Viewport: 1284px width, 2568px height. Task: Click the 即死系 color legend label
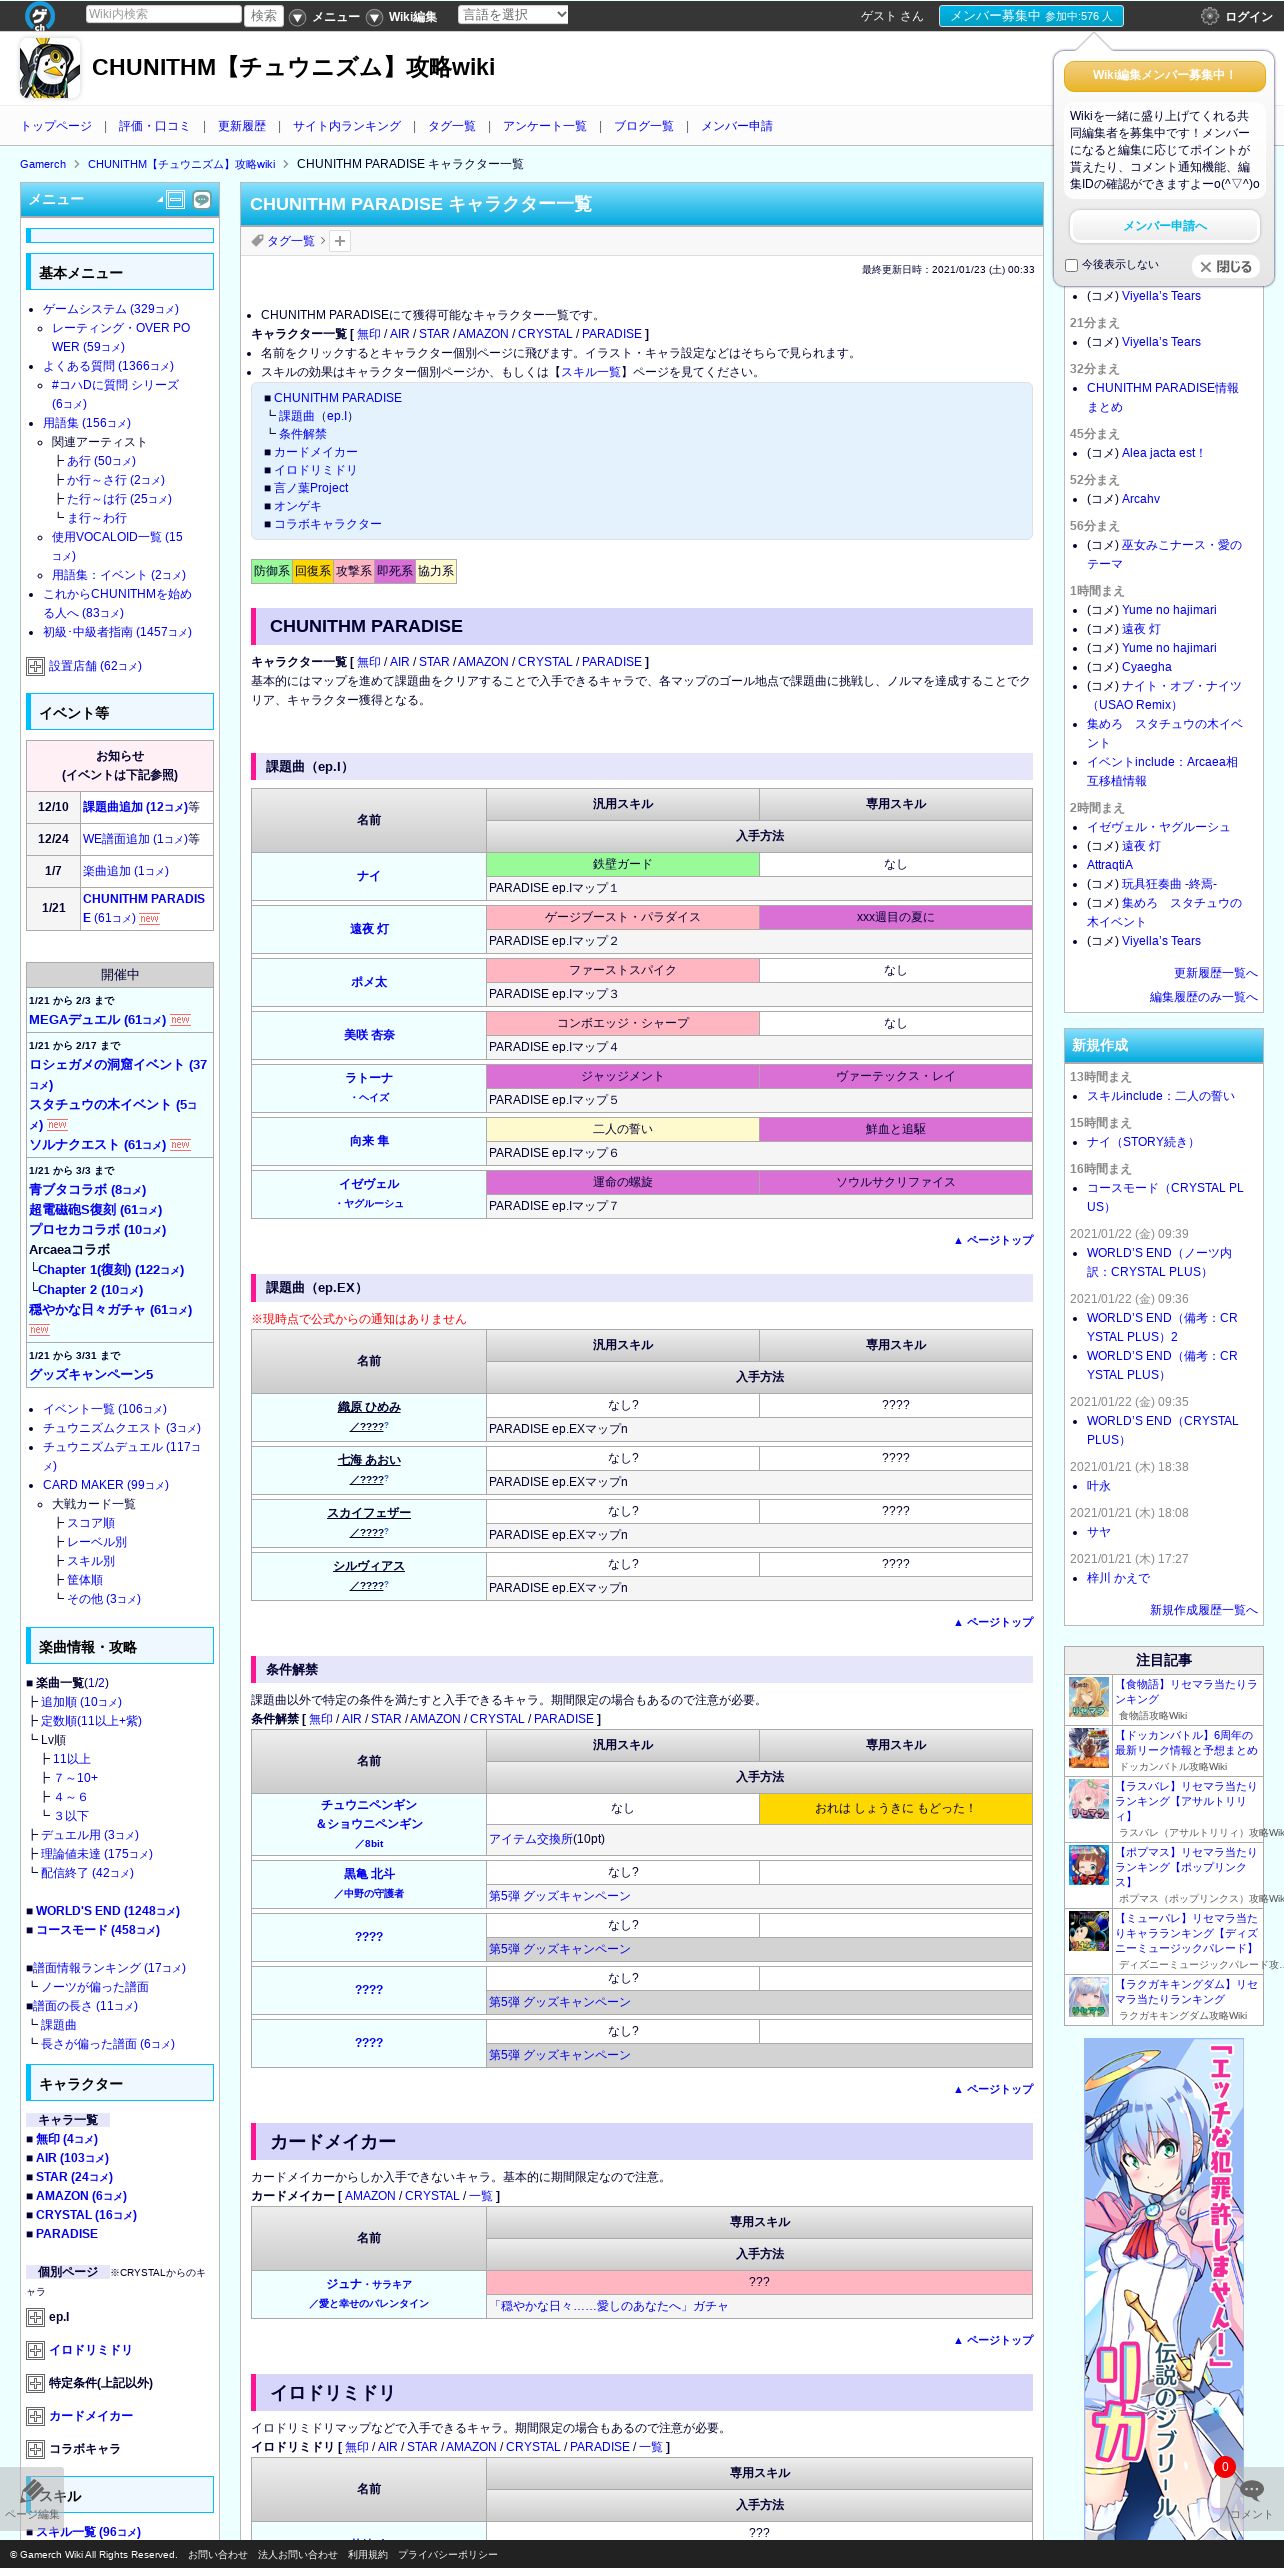click(x=394, y=571)
